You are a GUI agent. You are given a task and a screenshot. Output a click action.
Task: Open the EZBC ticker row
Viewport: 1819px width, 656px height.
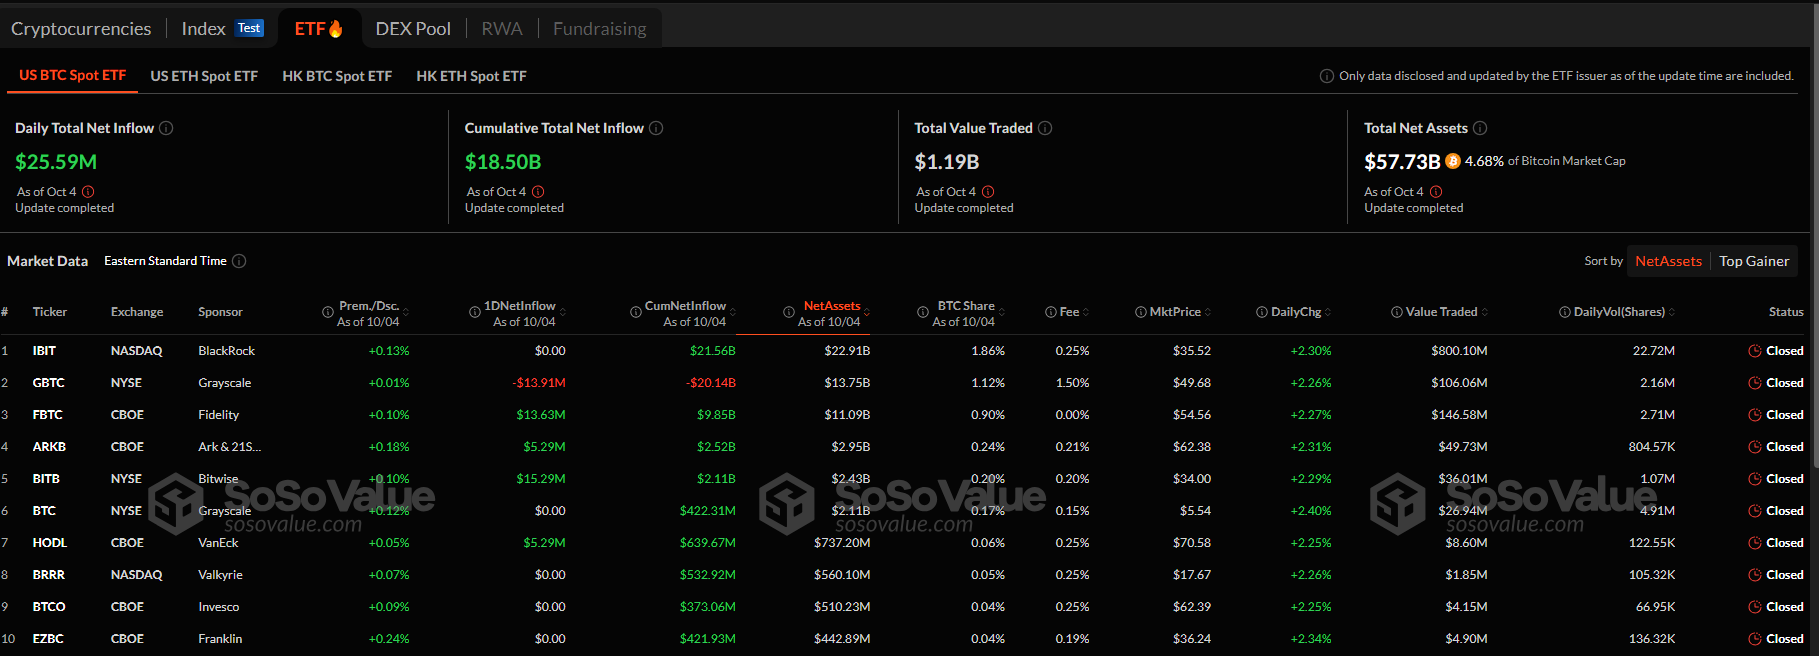(x=48, y=639)
